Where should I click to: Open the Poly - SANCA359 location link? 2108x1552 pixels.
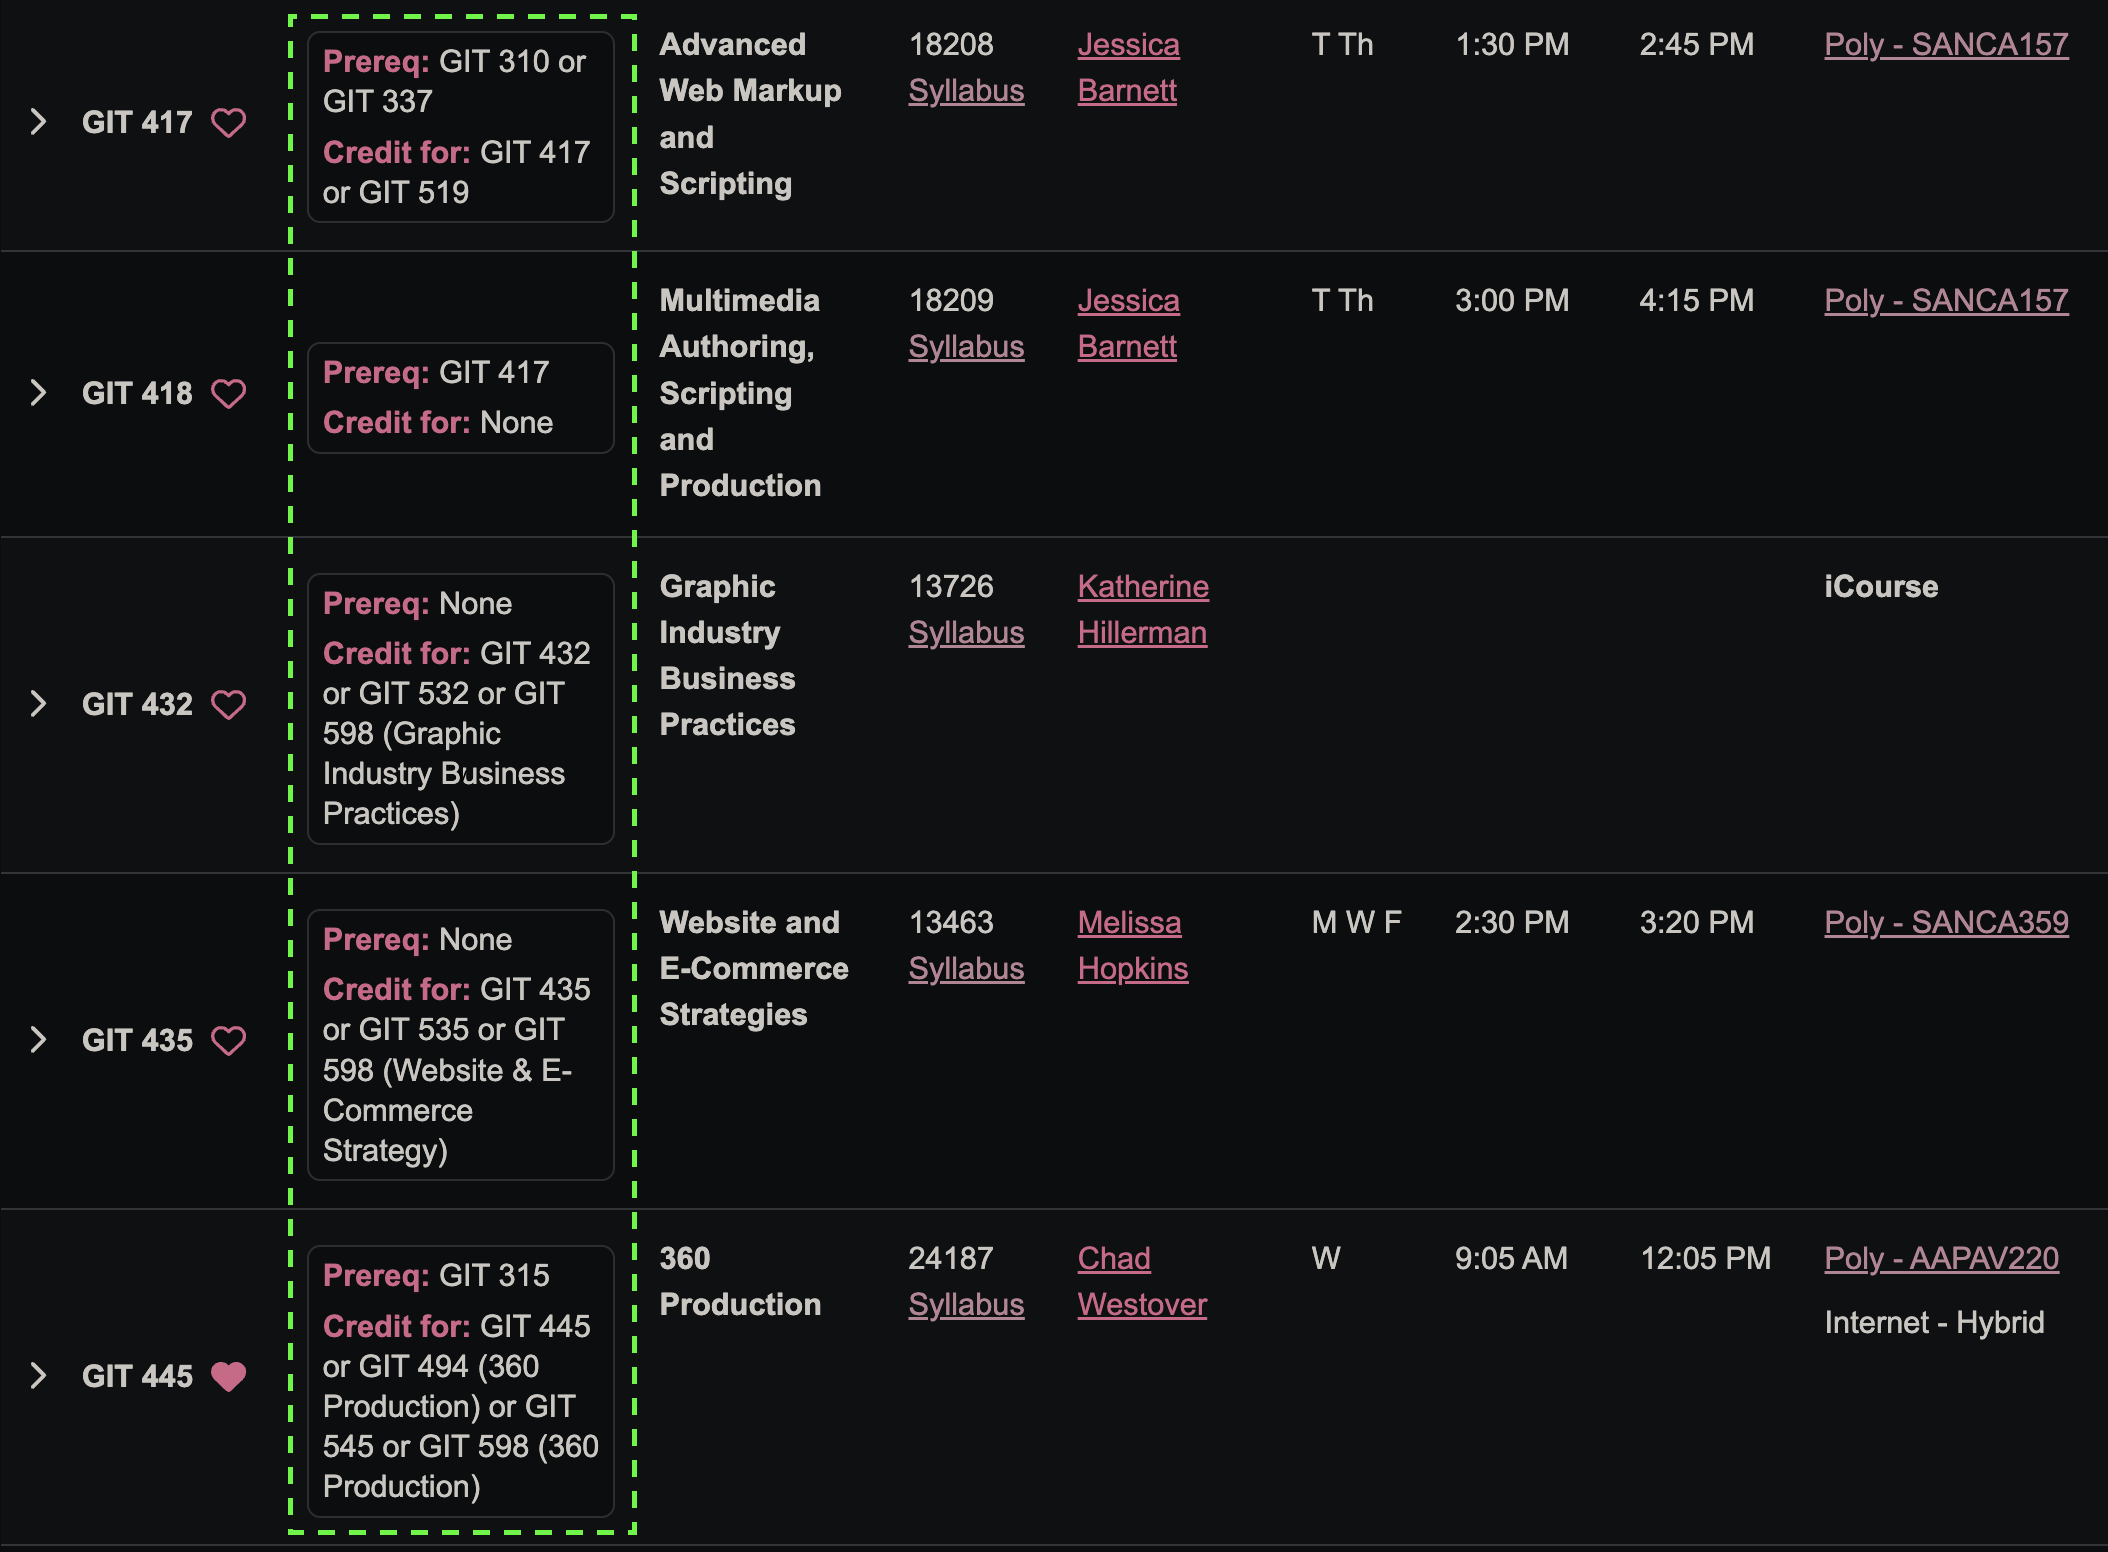coord(1946,923)
